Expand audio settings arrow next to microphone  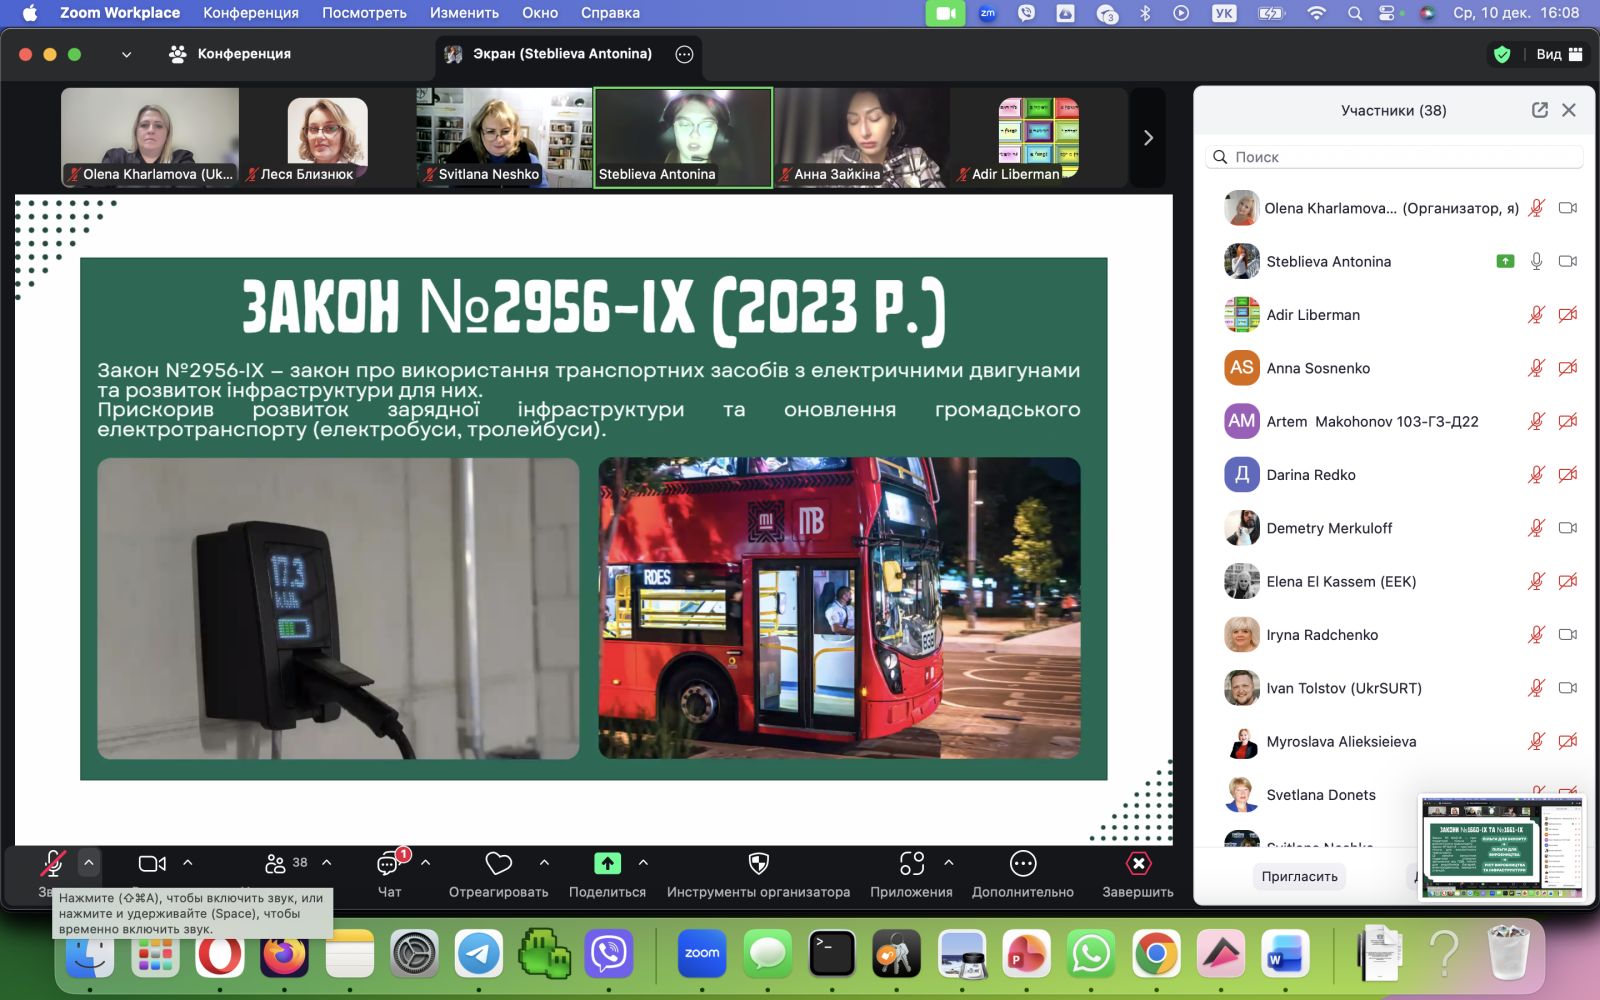(x=89, y=862)
